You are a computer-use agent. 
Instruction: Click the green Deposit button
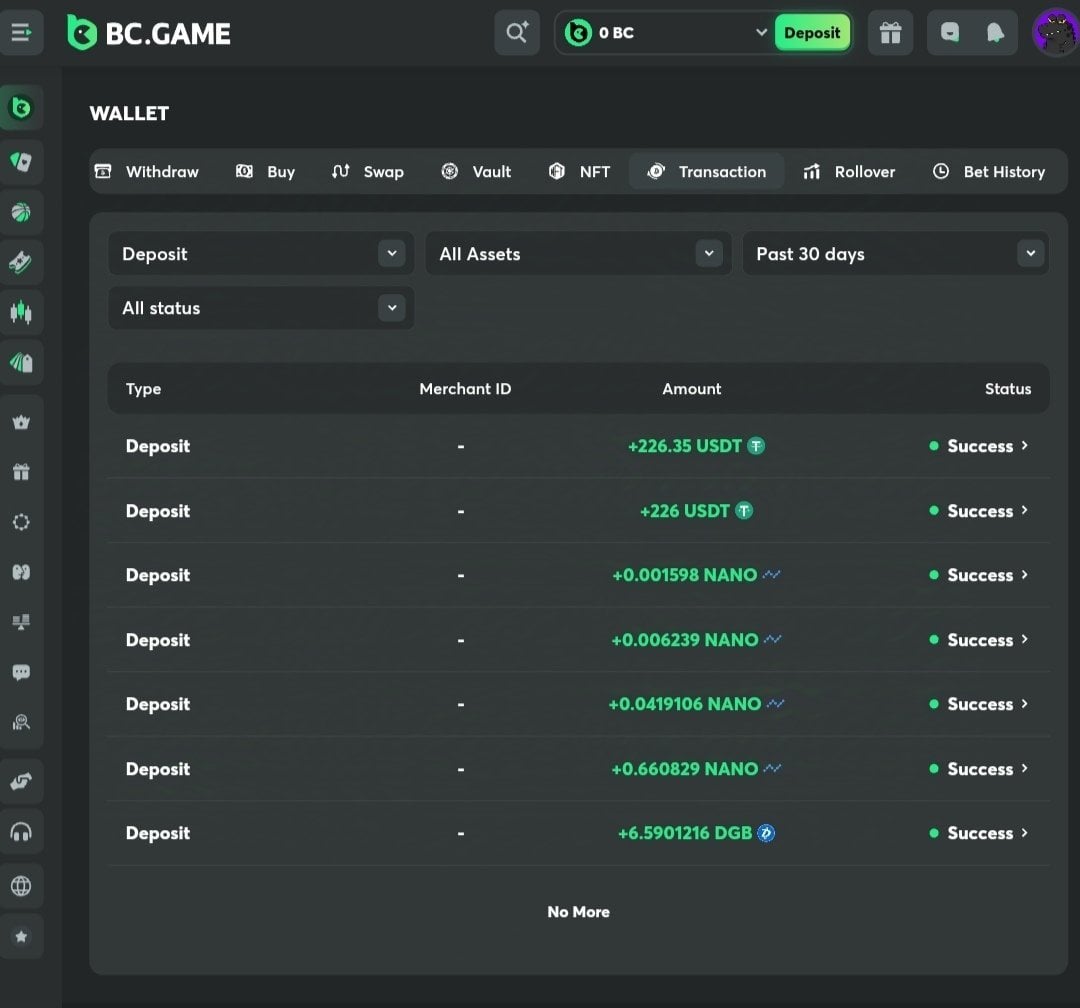click(812, 33)
